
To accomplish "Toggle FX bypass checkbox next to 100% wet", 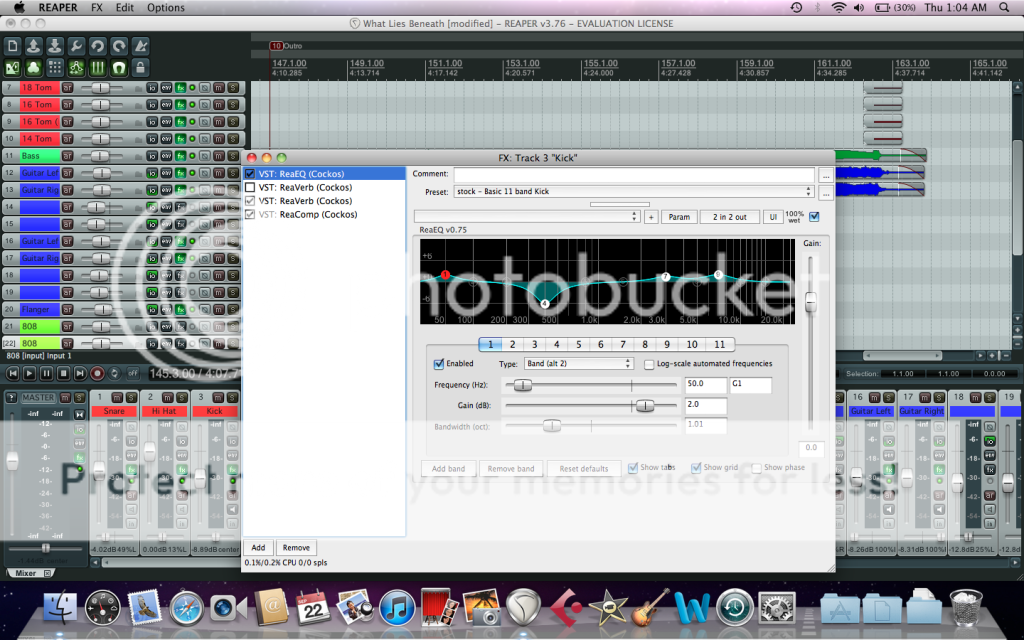I will 814,217.
